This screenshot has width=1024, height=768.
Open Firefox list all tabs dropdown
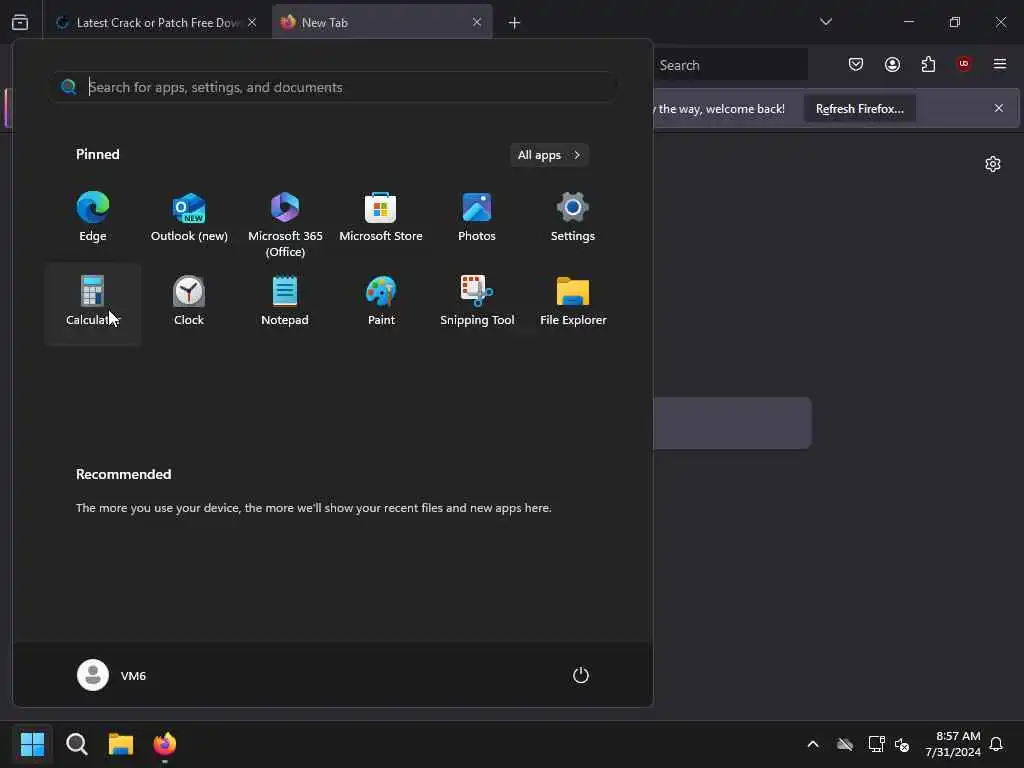[826, 22]
